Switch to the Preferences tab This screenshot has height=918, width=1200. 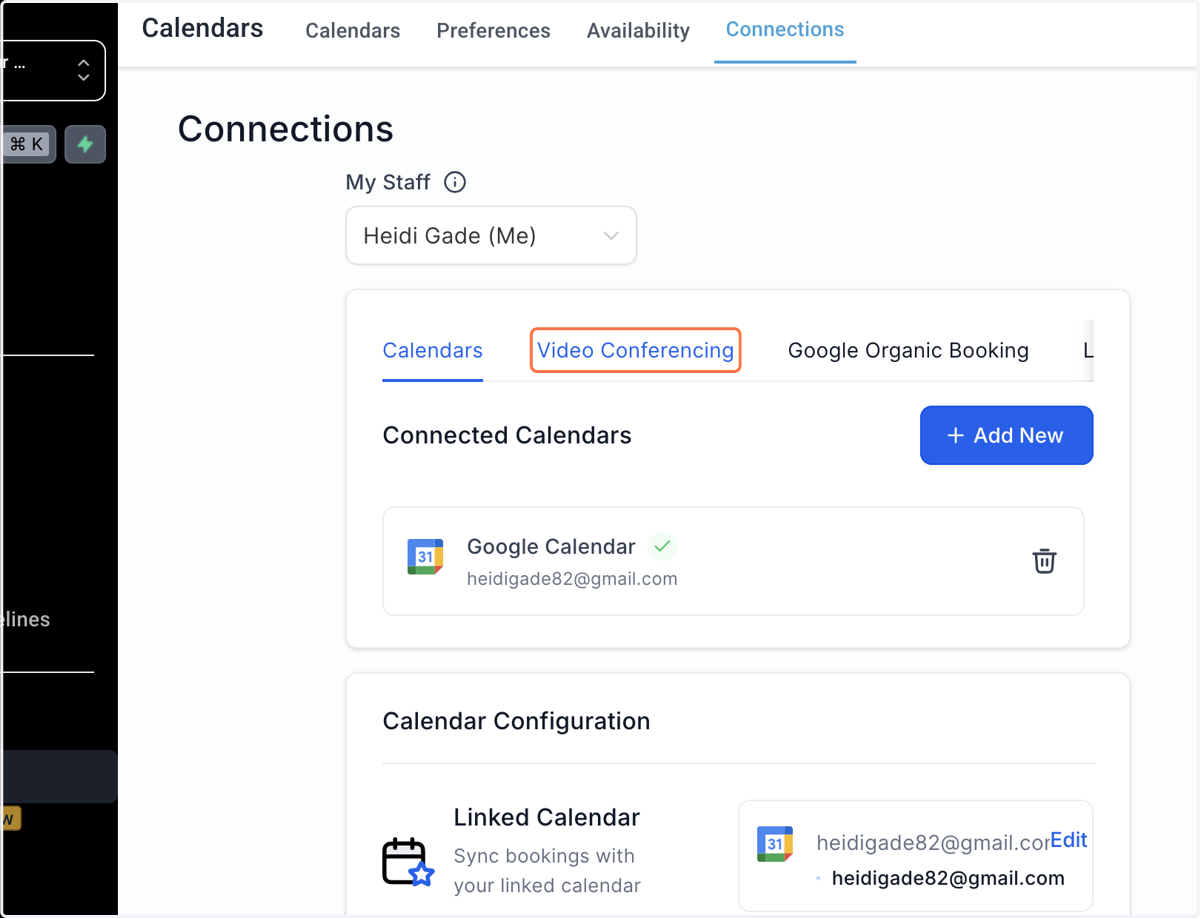493,31
